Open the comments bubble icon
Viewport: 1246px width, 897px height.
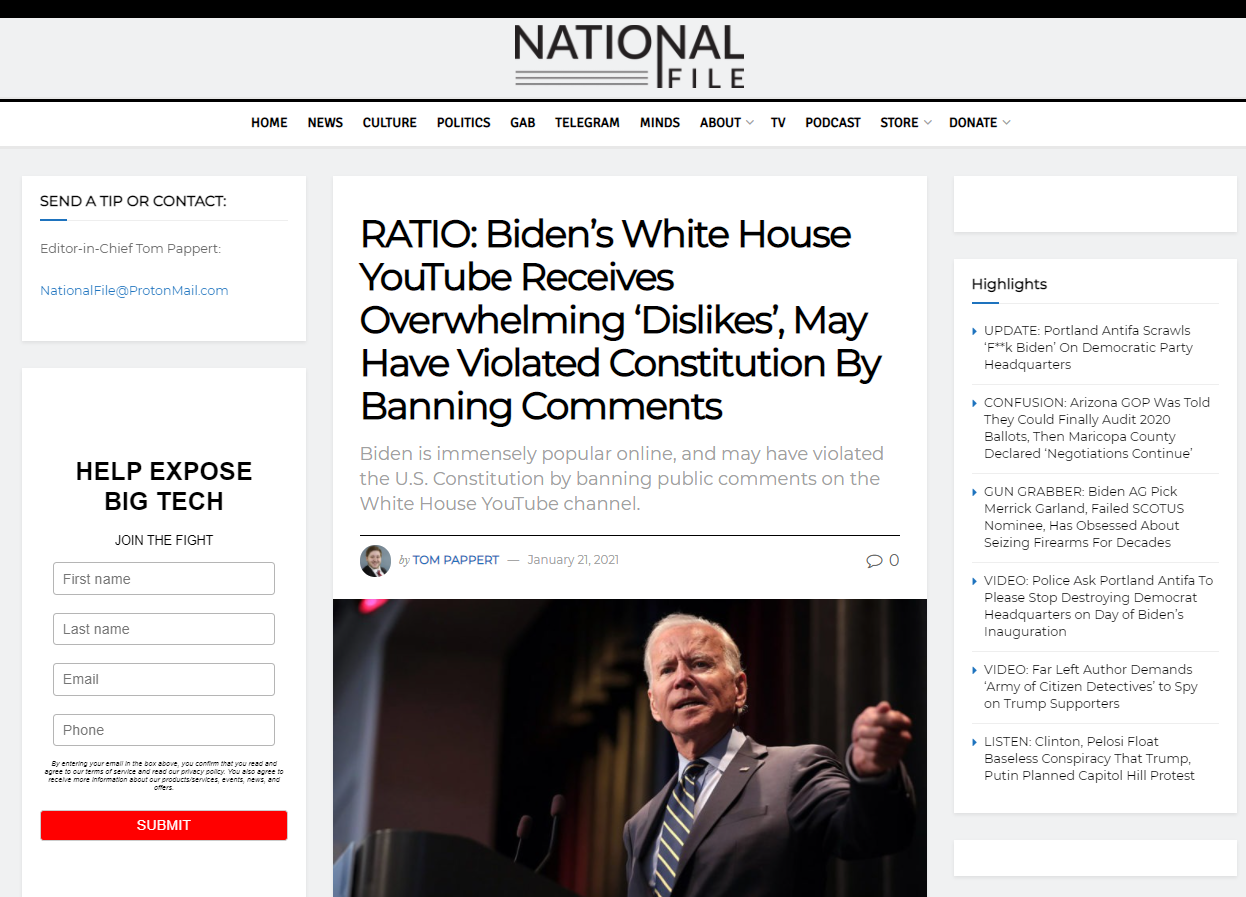click(874, 560)
